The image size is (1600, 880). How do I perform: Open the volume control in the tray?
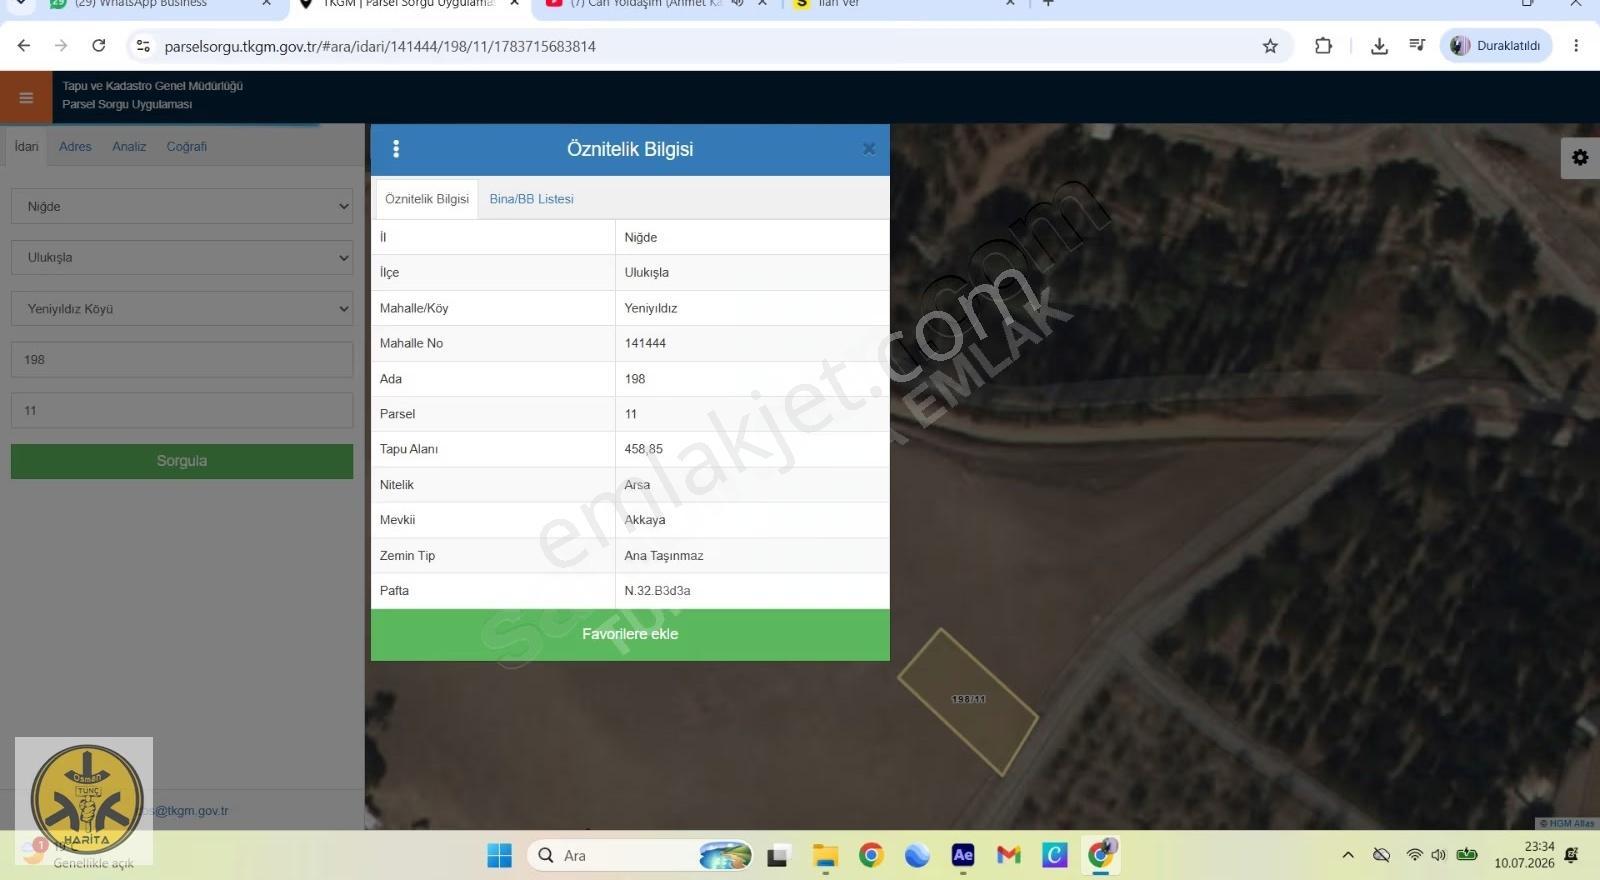(x=1439, y=855)
